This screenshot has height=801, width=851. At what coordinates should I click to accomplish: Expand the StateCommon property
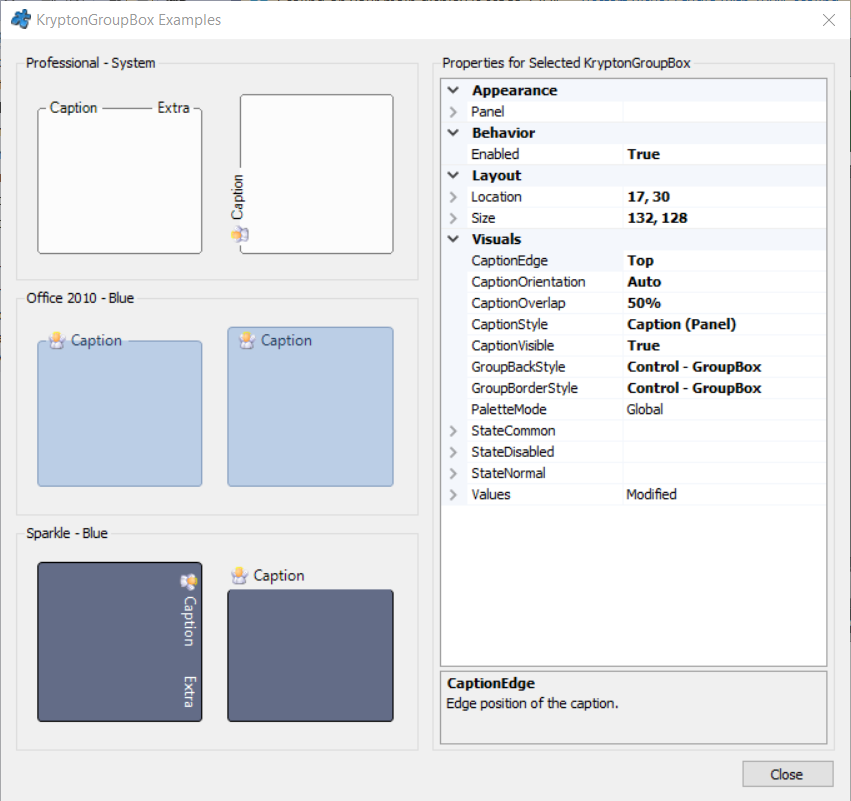click(x=453, y=430)
